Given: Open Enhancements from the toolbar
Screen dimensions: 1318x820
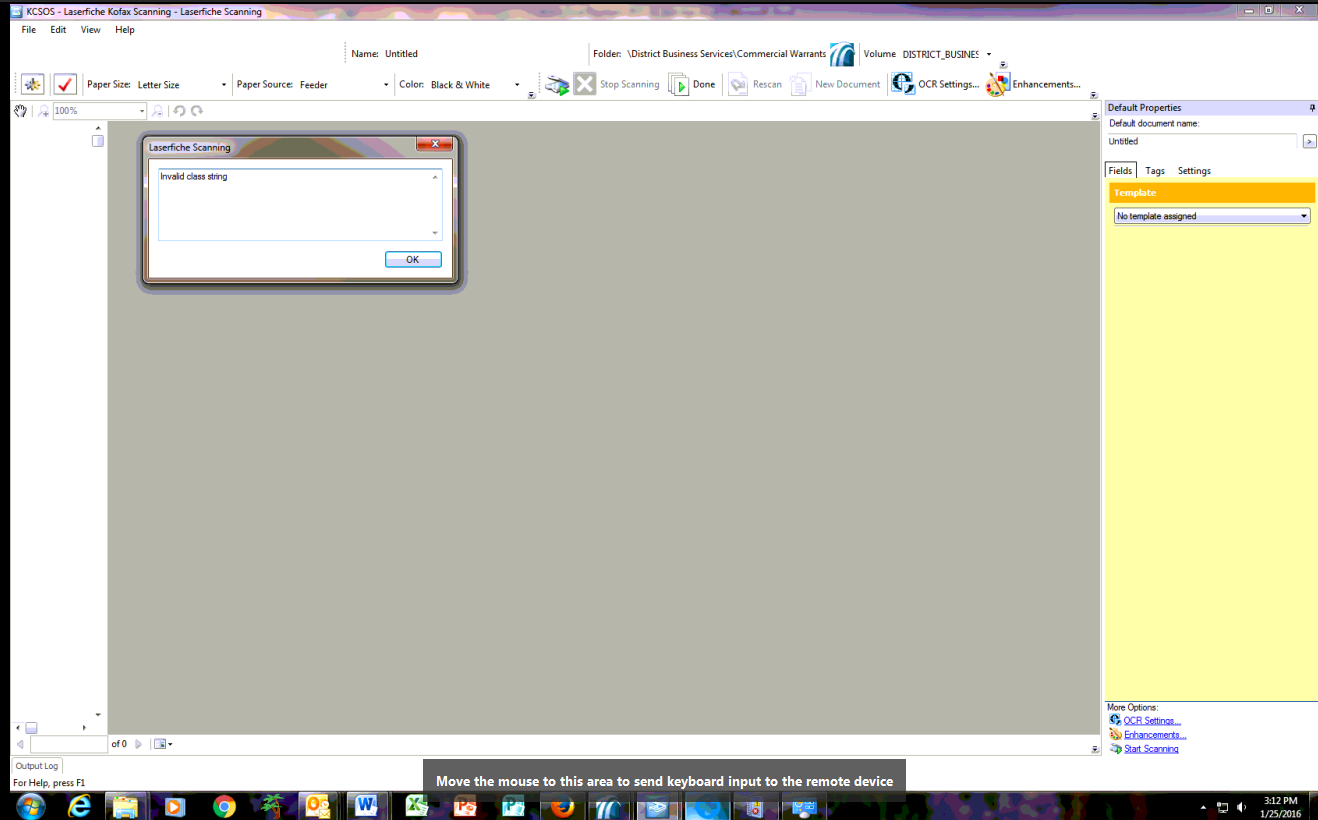Looking at the screenshot, I should point(1033,84).
